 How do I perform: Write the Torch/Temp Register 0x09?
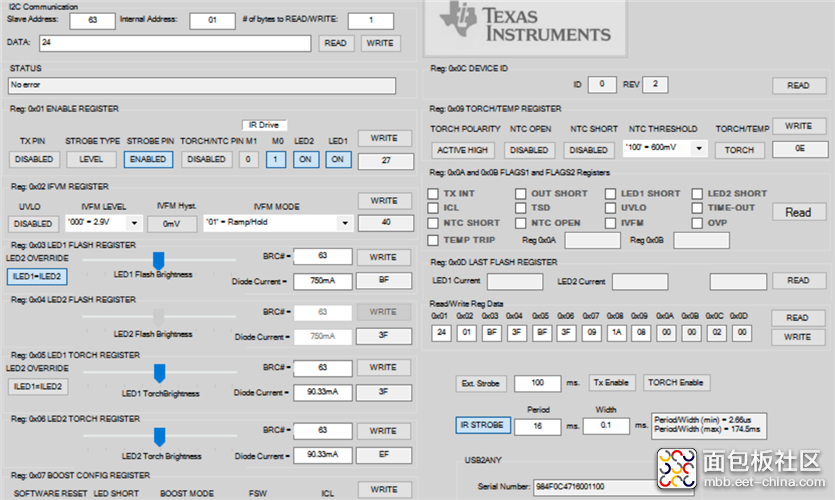799,126
